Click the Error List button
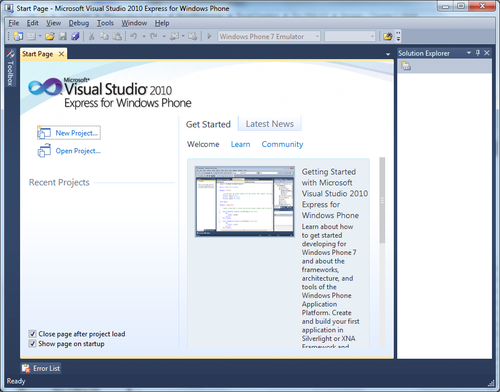 [41, 368]
